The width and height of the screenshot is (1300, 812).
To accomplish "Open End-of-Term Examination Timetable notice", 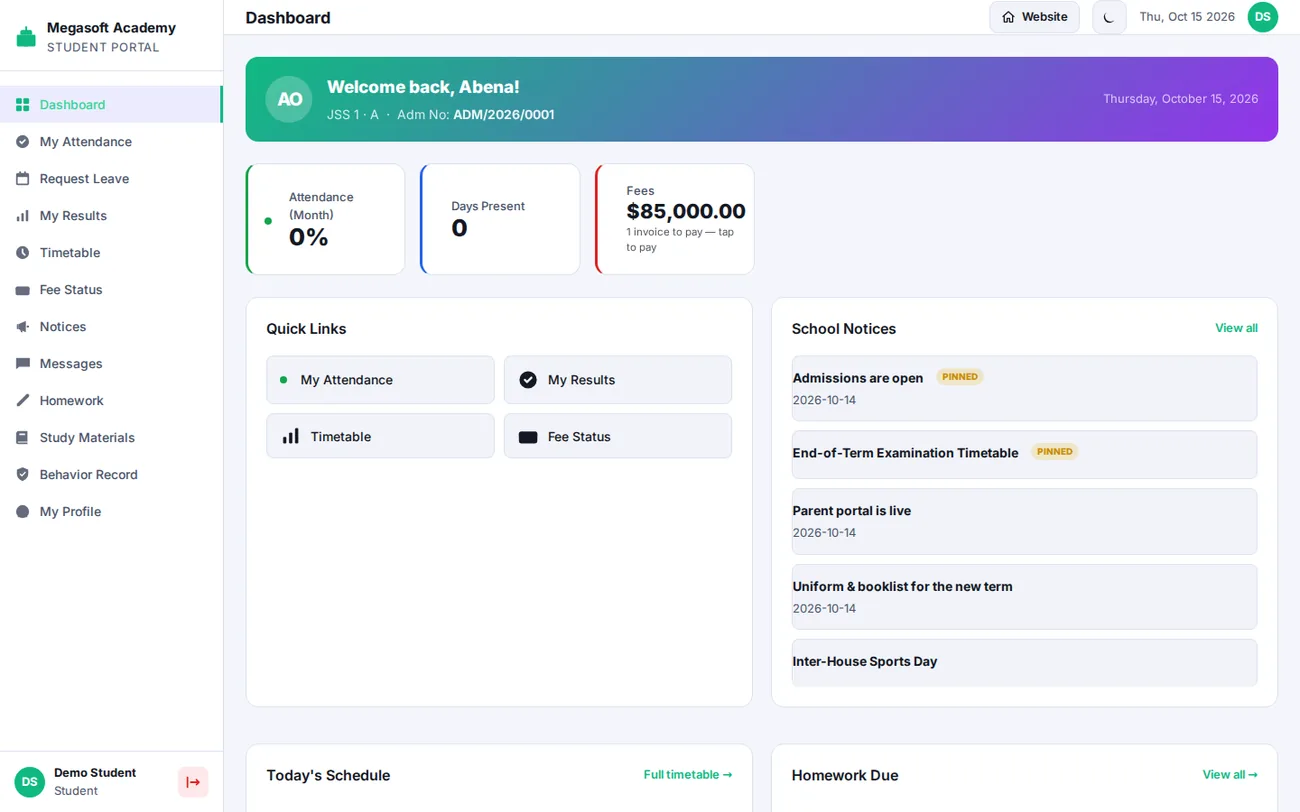I will [1024, 455].
